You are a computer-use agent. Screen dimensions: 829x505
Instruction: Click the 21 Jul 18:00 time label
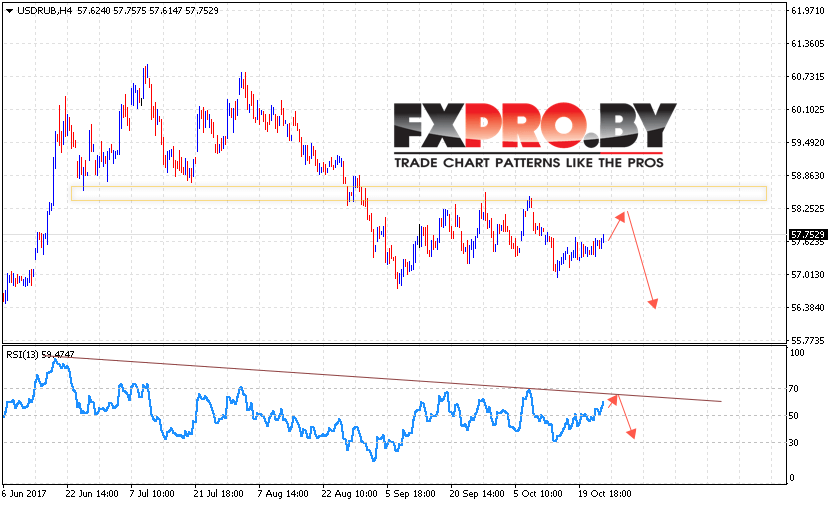click(219, 494)
